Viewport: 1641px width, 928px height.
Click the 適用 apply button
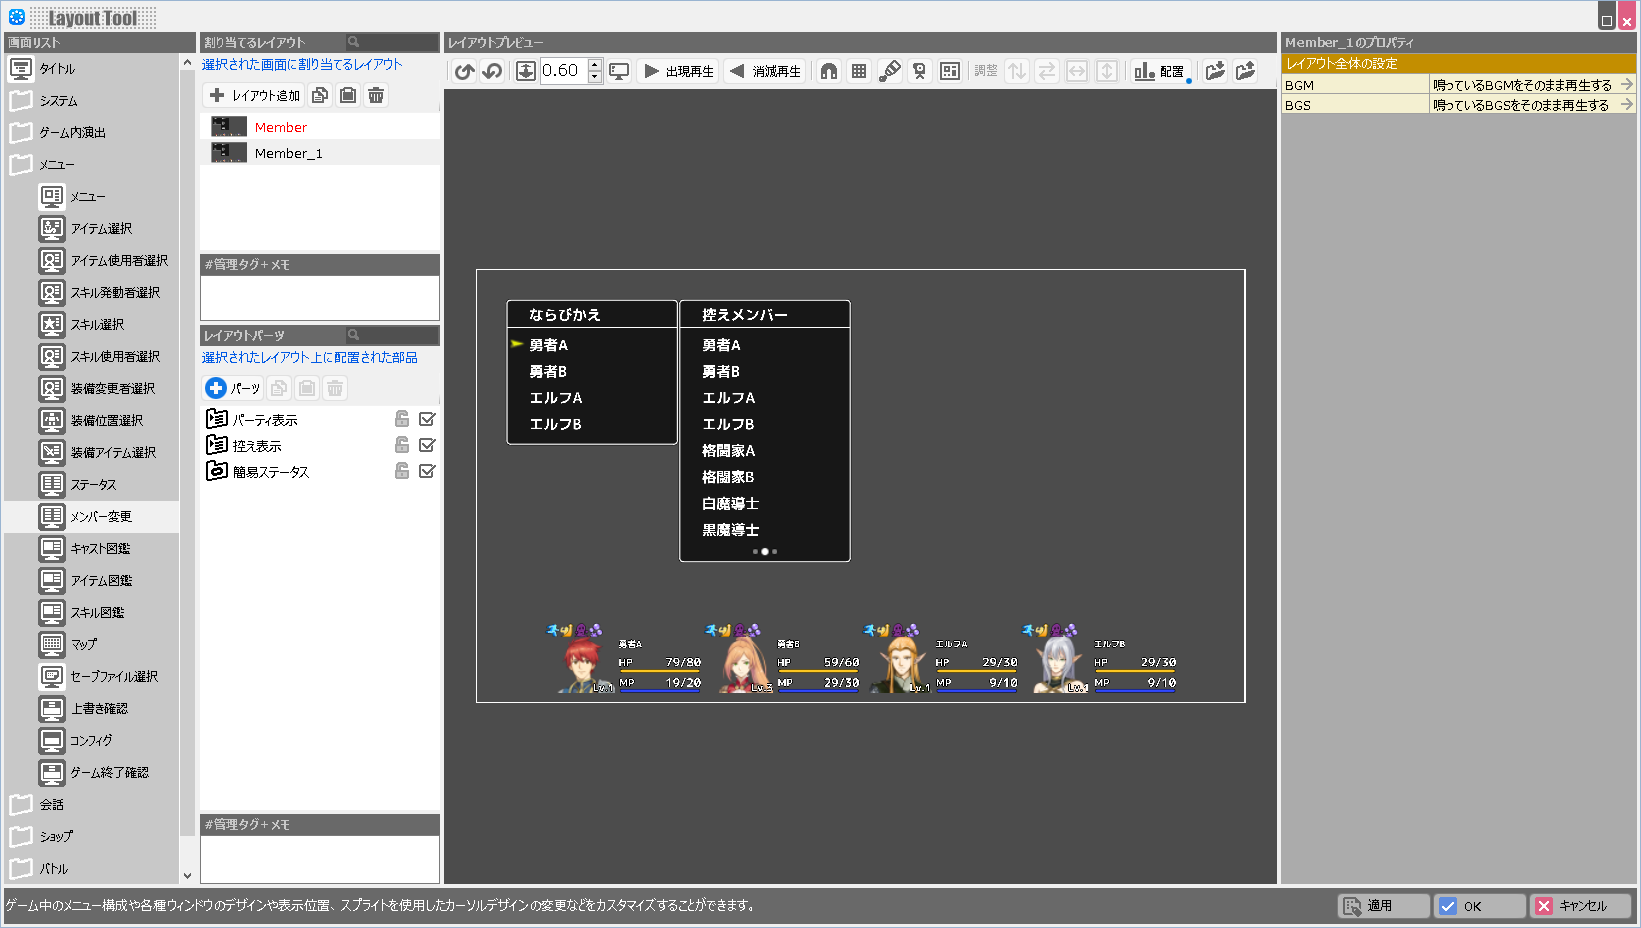(1383, 906)
